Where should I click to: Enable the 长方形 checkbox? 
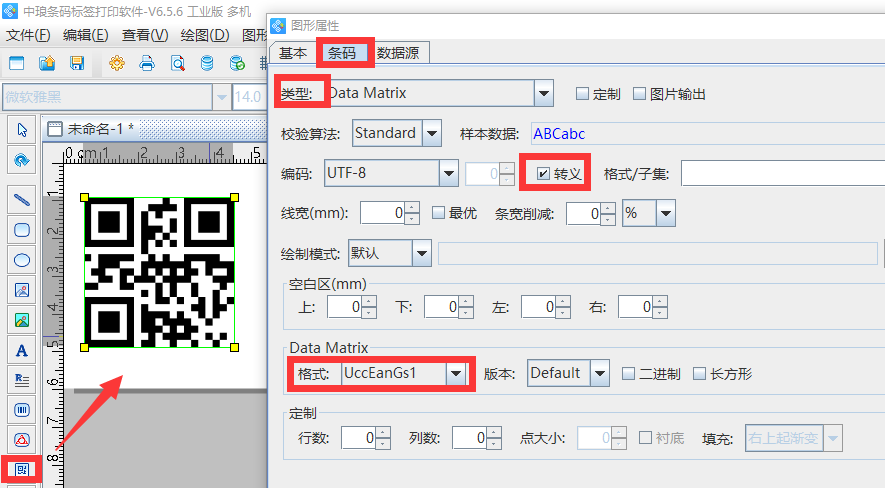tap(699, 373)
